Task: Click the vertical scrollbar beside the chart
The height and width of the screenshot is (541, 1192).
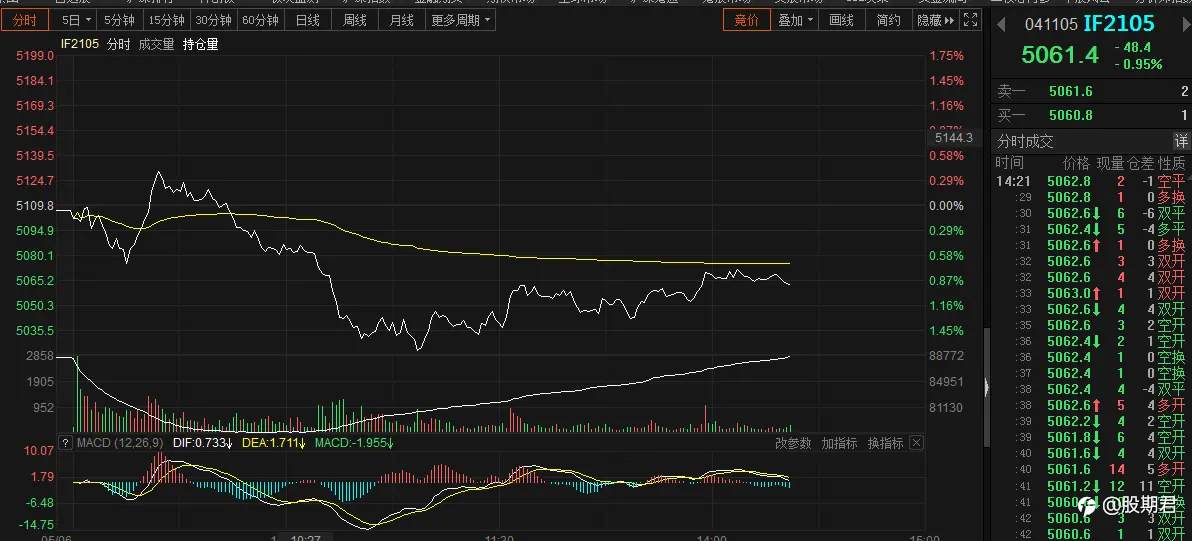Action: (x=988, y=388)
